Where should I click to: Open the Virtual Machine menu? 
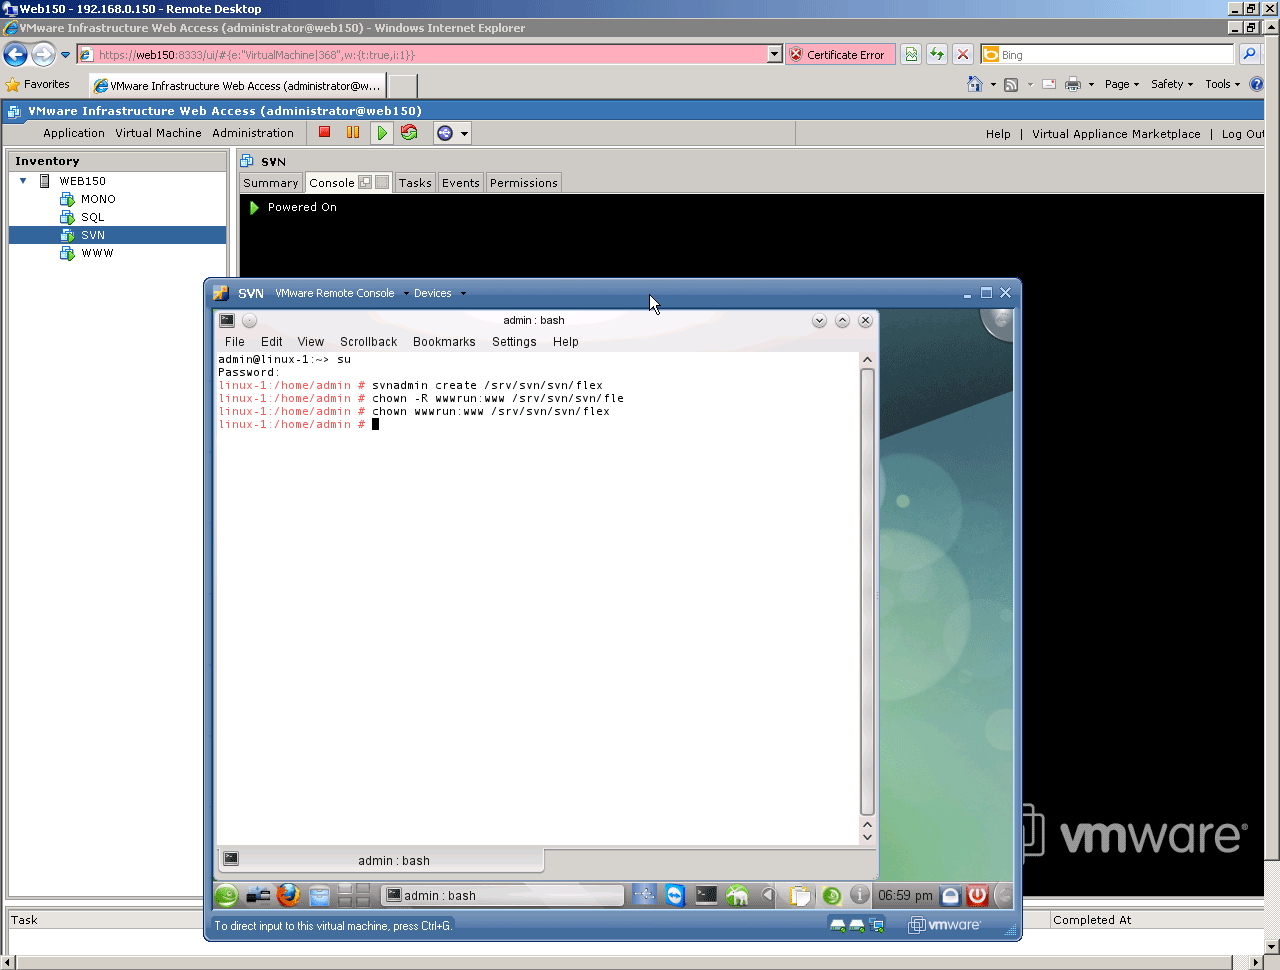(x=158, y=133)
